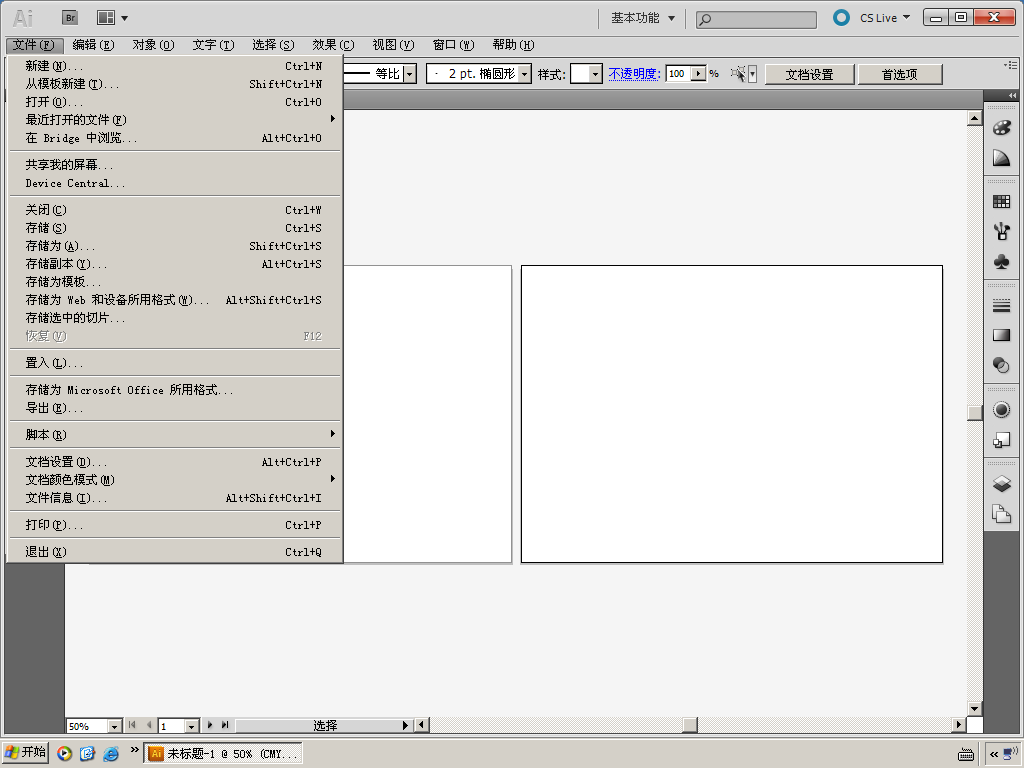Click the opacity 100 value field

click(x=679, y=74)
